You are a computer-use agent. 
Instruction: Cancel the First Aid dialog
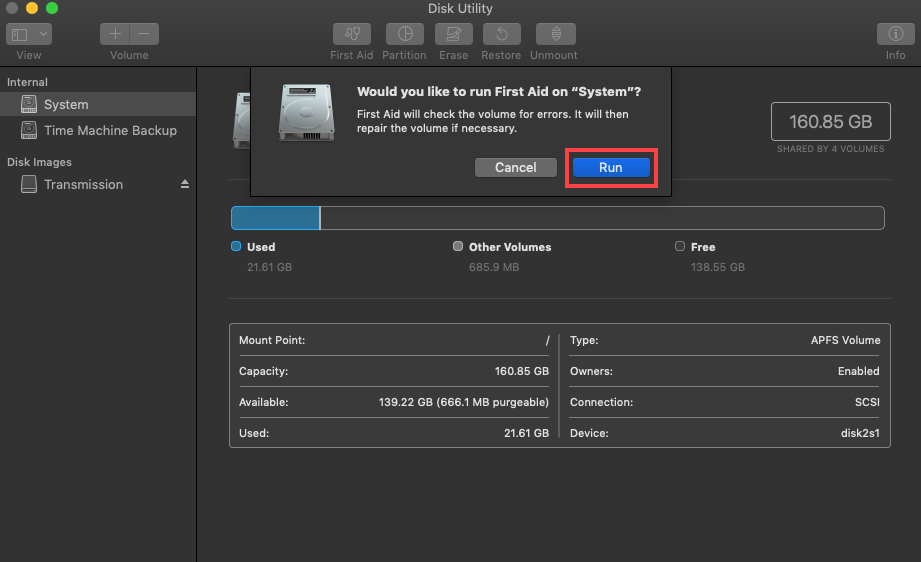[516, 168]
